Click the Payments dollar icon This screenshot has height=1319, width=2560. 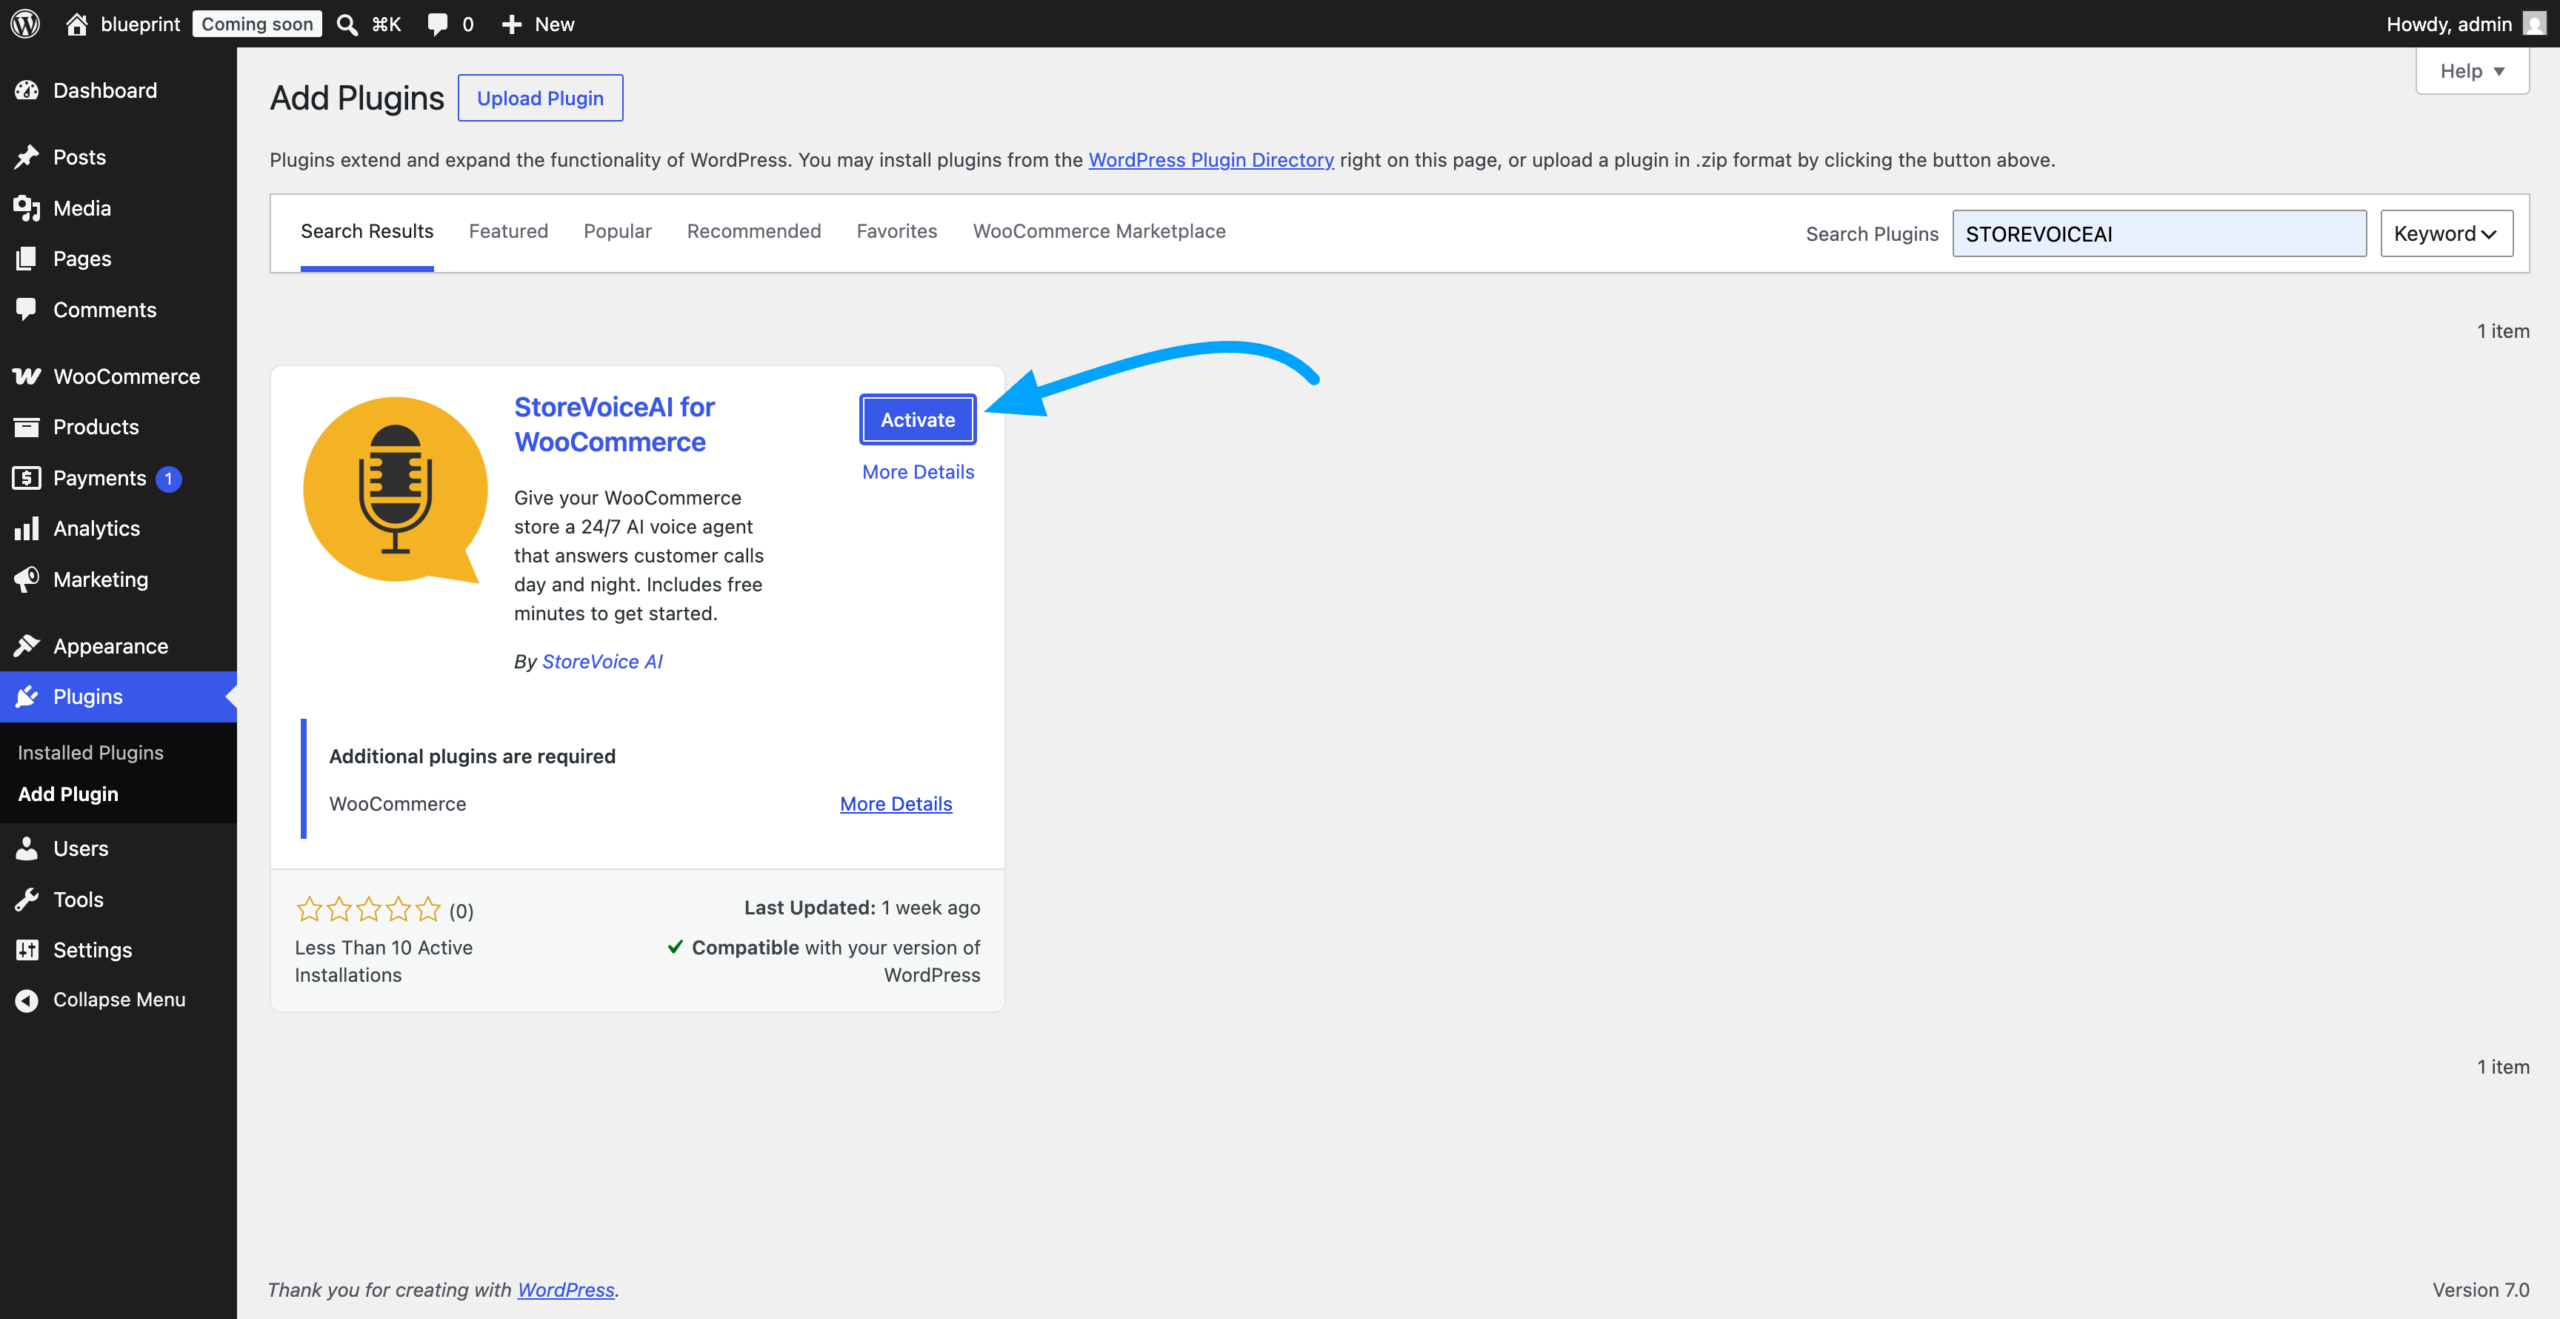point(27,478)
